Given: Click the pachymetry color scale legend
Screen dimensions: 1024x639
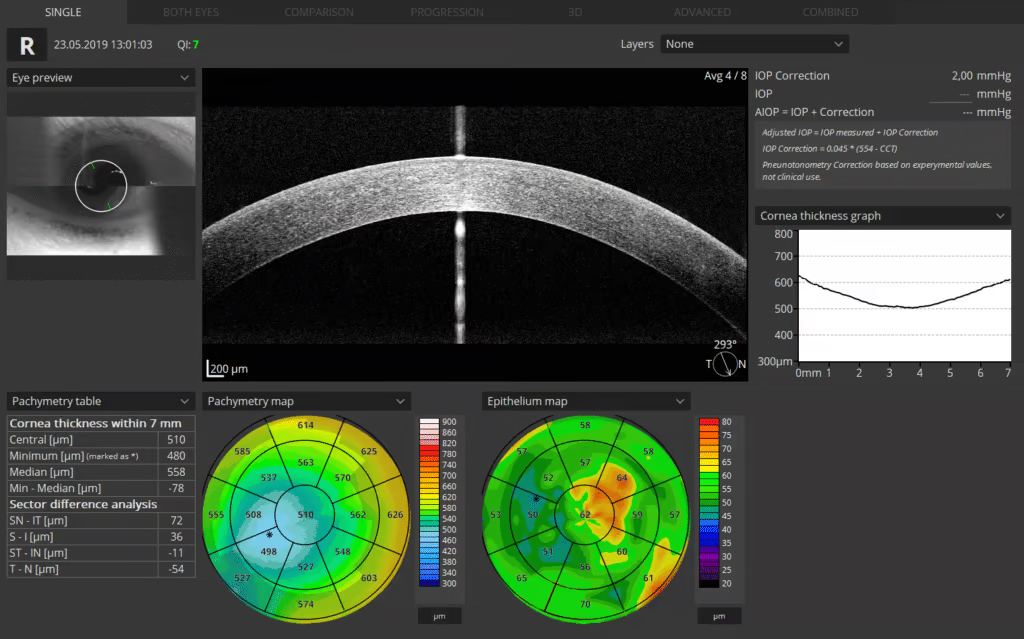Looking at the screenshot, I should (427, 502).
